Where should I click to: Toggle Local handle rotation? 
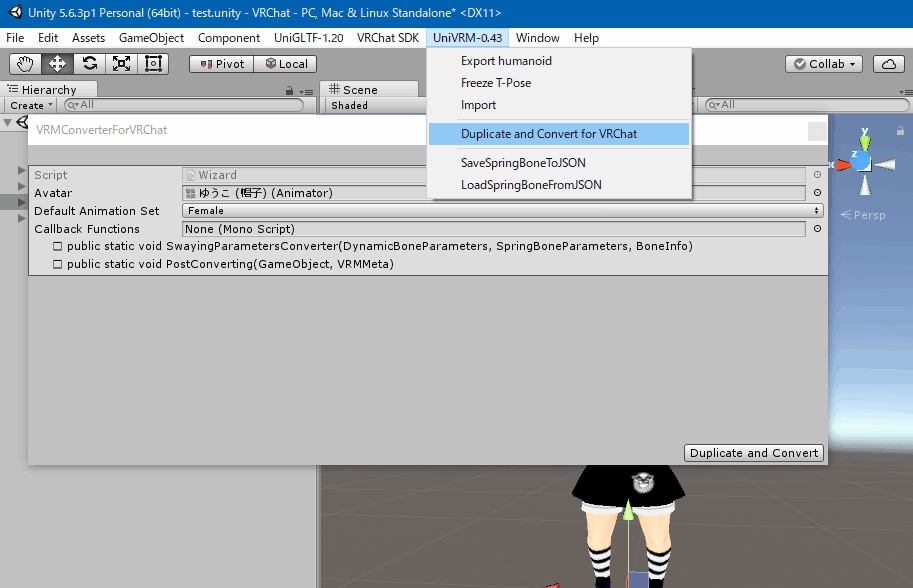(x=286, y=64)
